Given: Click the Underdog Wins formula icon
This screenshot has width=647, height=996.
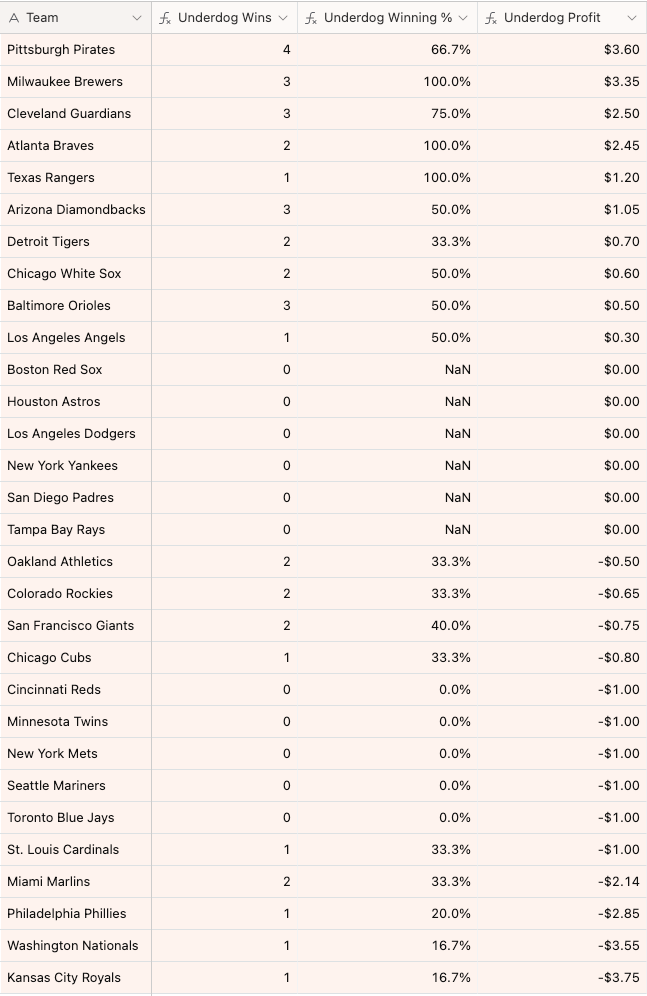Looking at the screenshot, I should [x=166, y=18].
